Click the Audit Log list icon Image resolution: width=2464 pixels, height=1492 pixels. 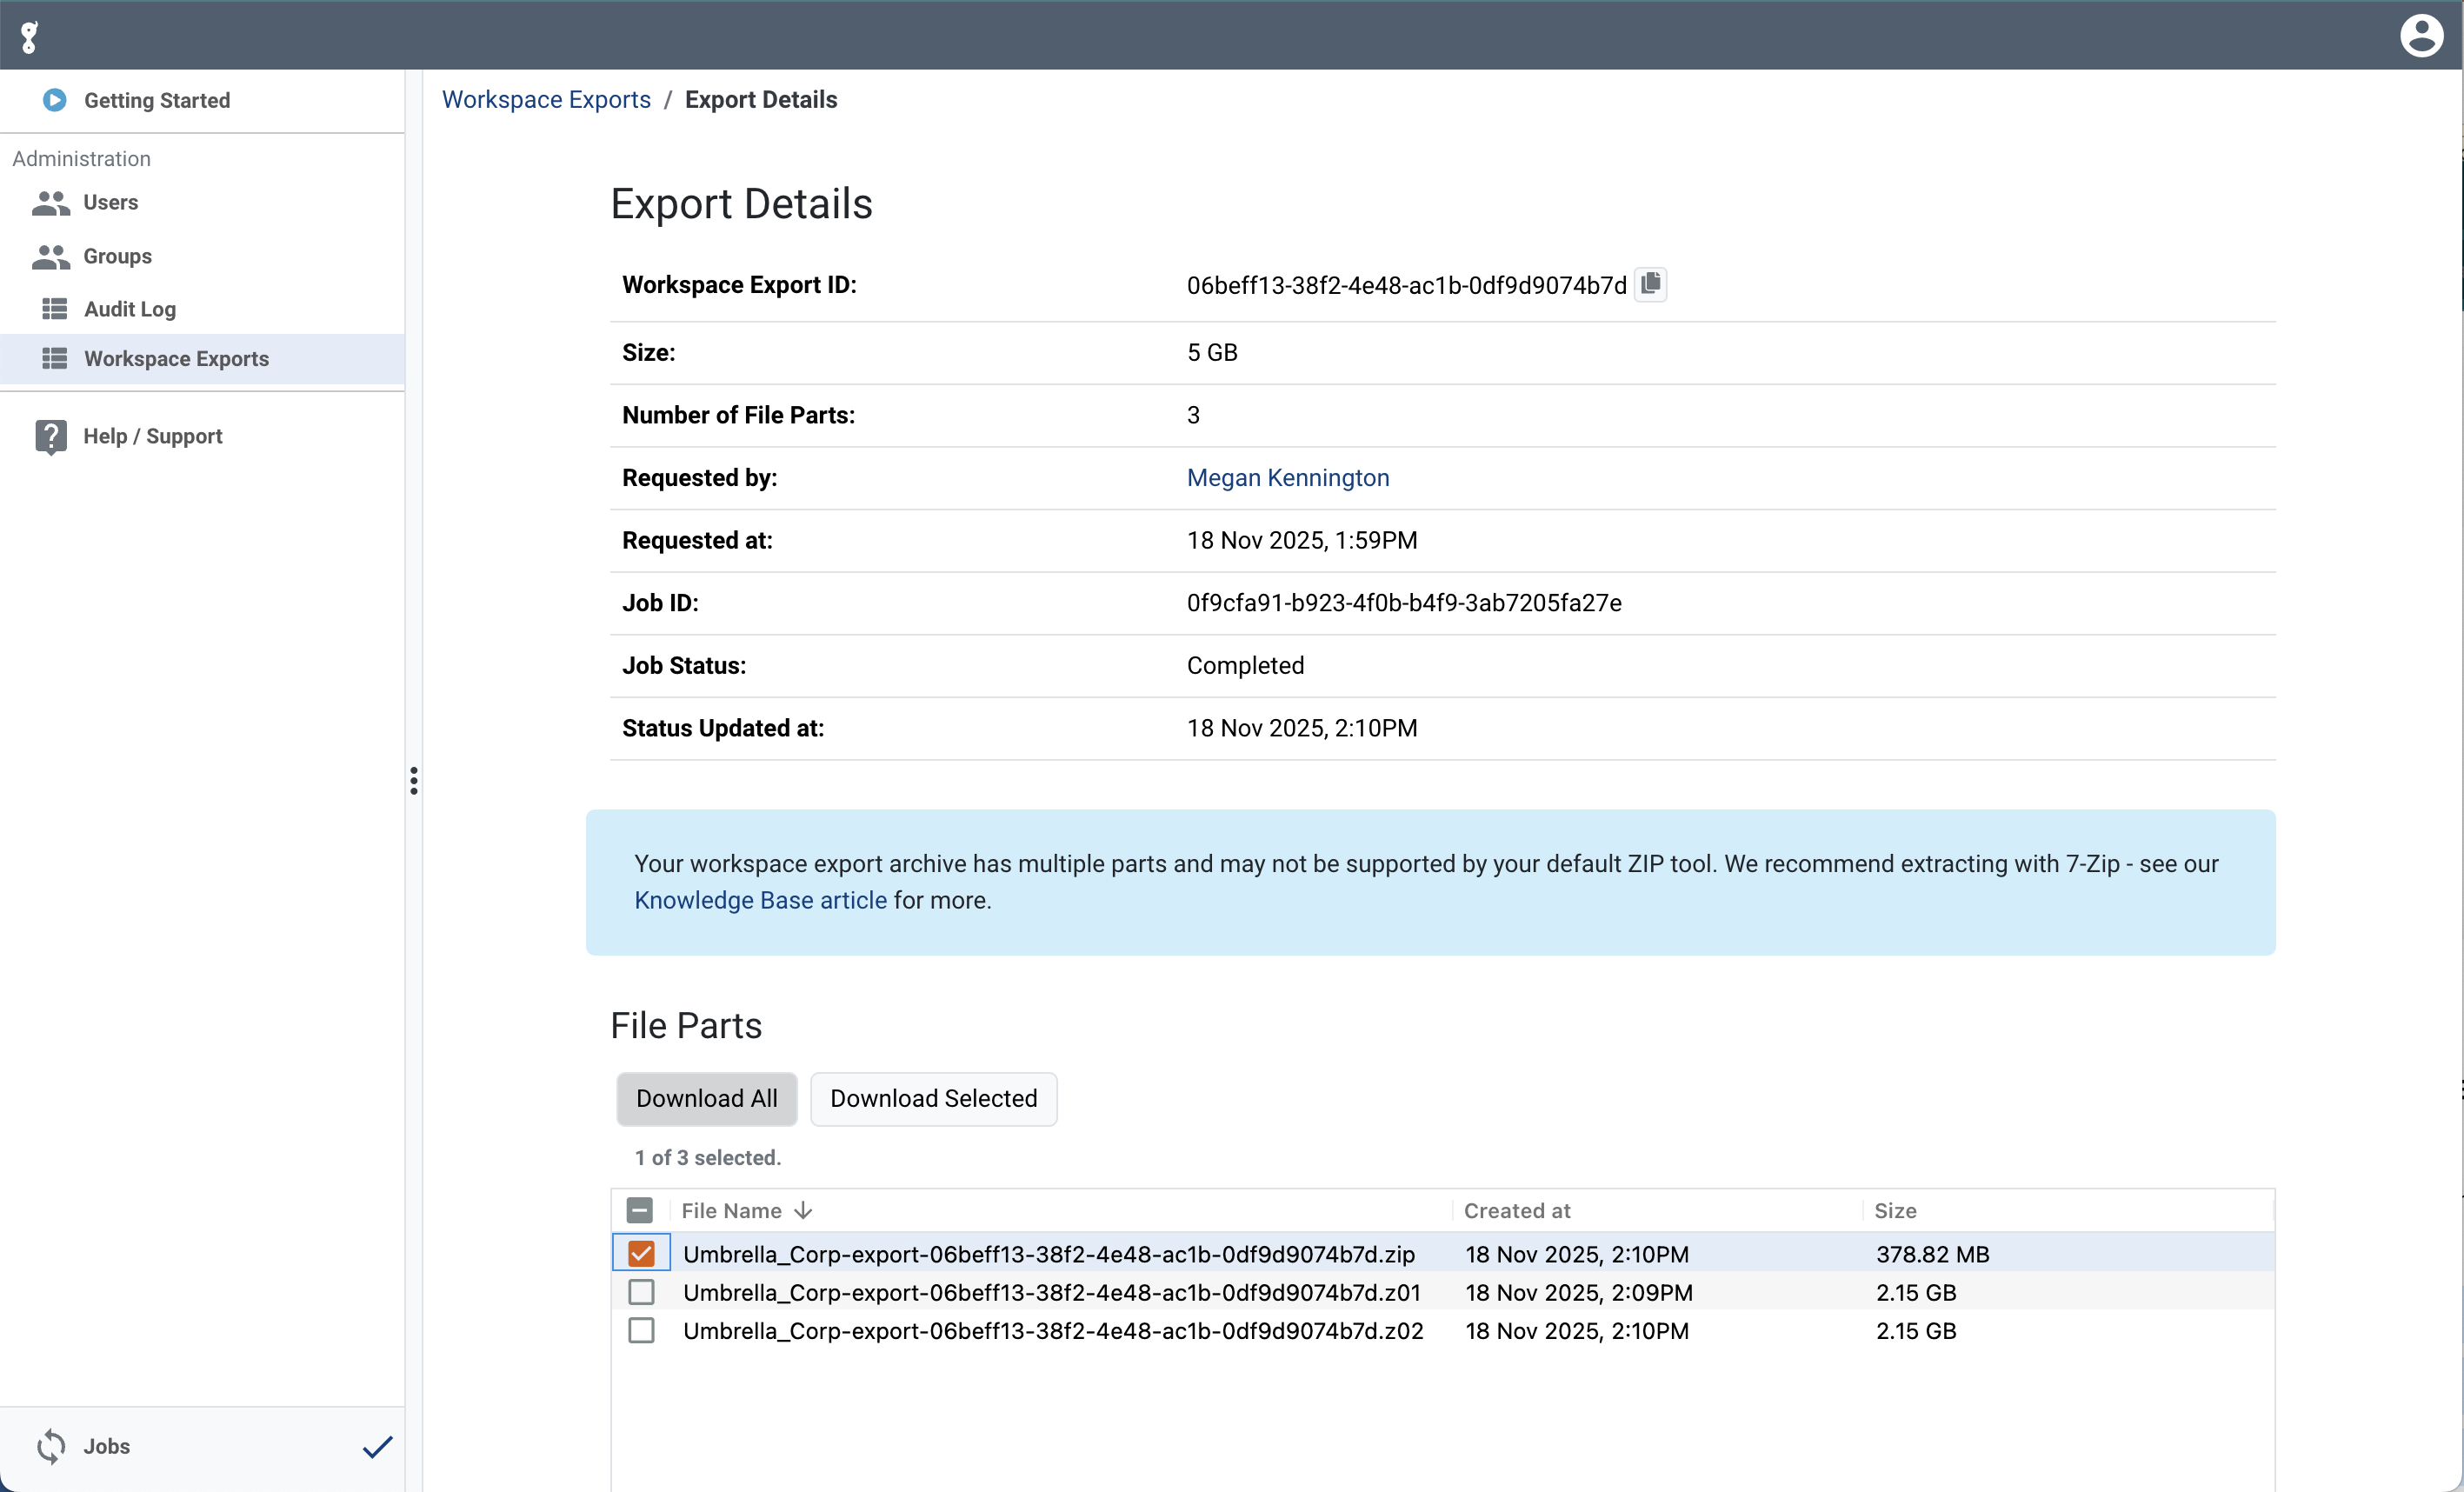point(54,309)
